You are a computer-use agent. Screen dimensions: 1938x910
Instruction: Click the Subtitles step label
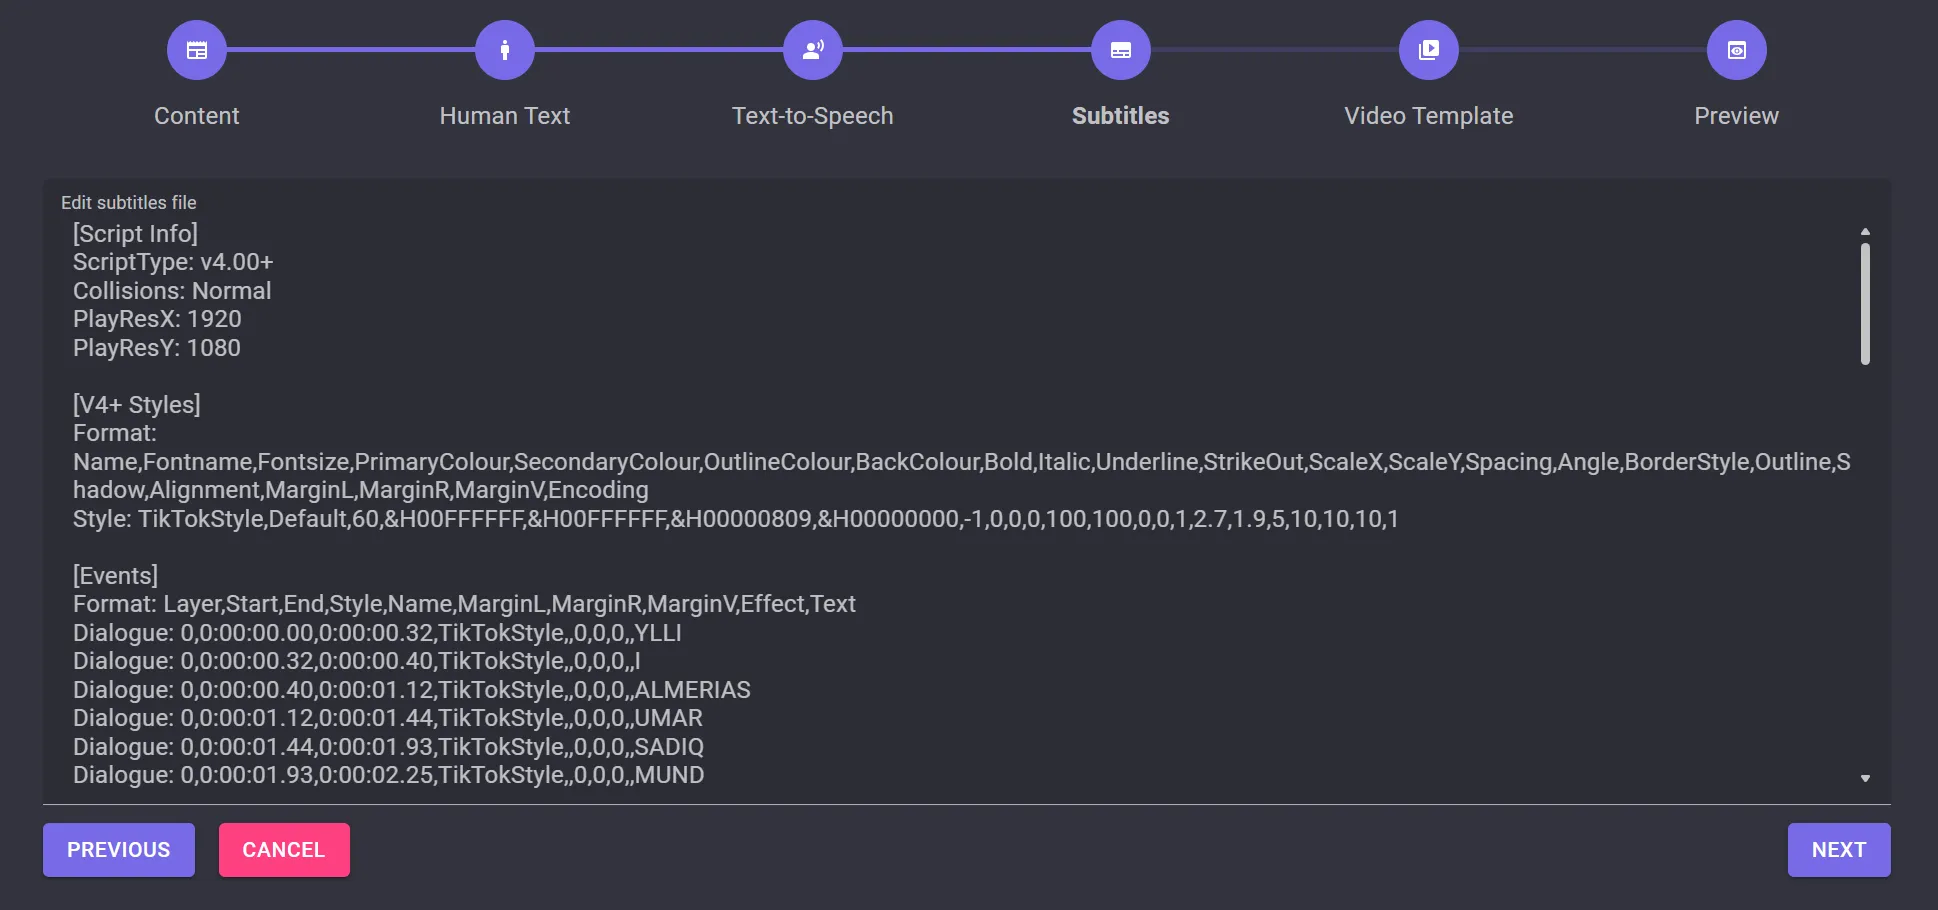[1121, 116]
